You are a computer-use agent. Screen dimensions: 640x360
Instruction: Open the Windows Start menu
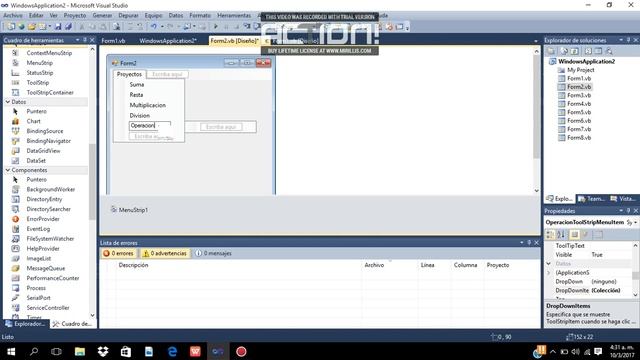[11, 351]
